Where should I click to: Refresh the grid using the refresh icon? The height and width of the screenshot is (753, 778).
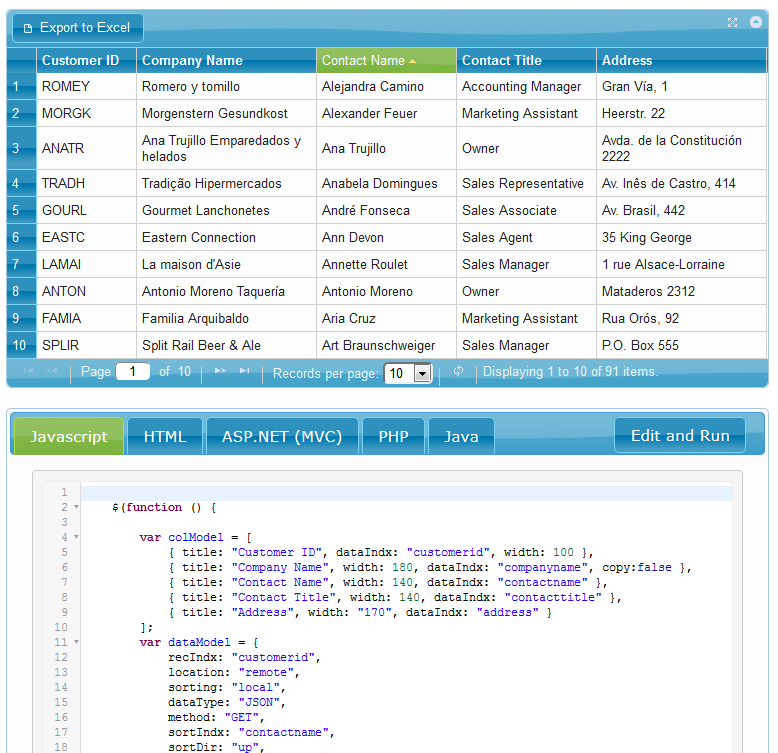[458, 371]
